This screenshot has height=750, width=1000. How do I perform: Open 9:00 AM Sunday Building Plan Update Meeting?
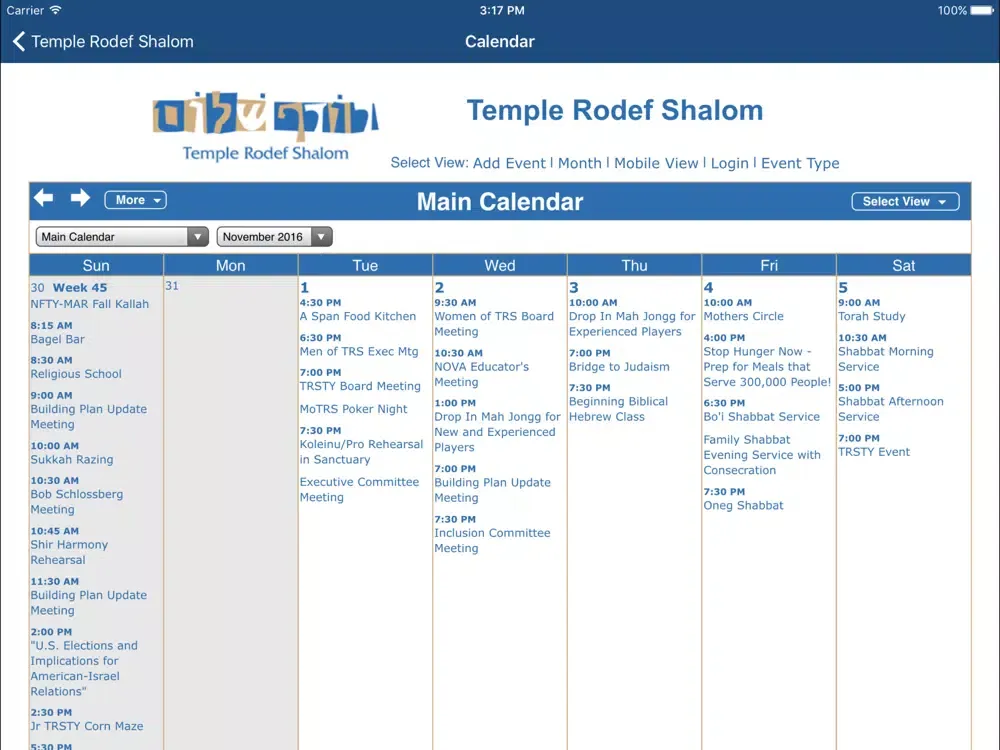(x=89, y=416)
